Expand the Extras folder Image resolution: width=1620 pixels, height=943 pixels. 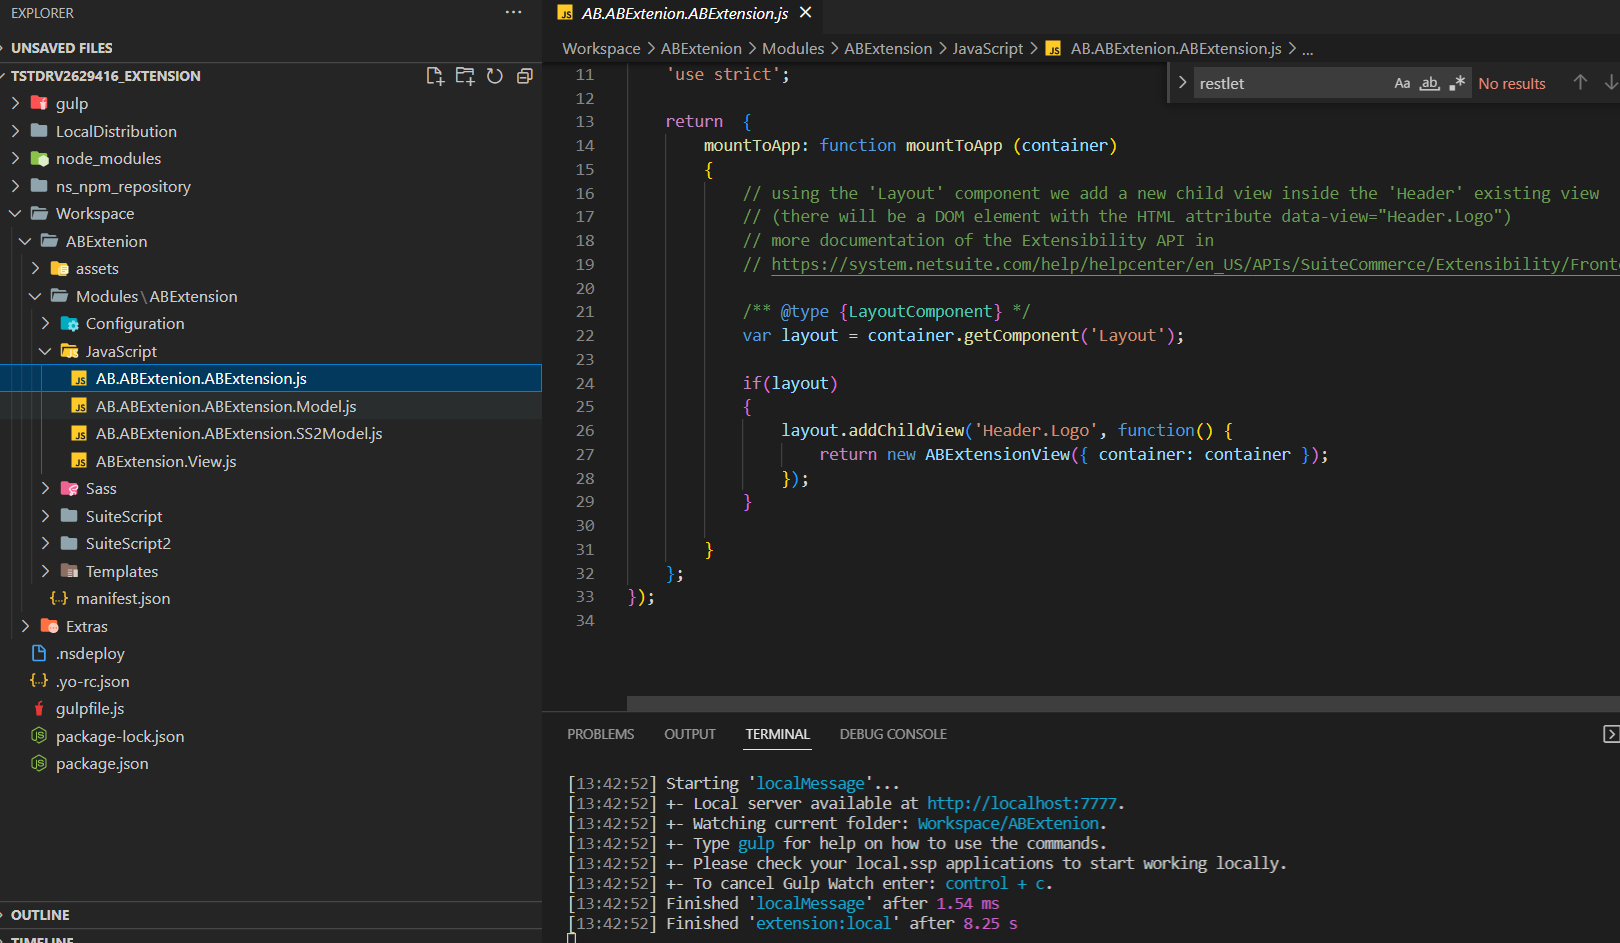pyautogui.click(x=25, y=626)
